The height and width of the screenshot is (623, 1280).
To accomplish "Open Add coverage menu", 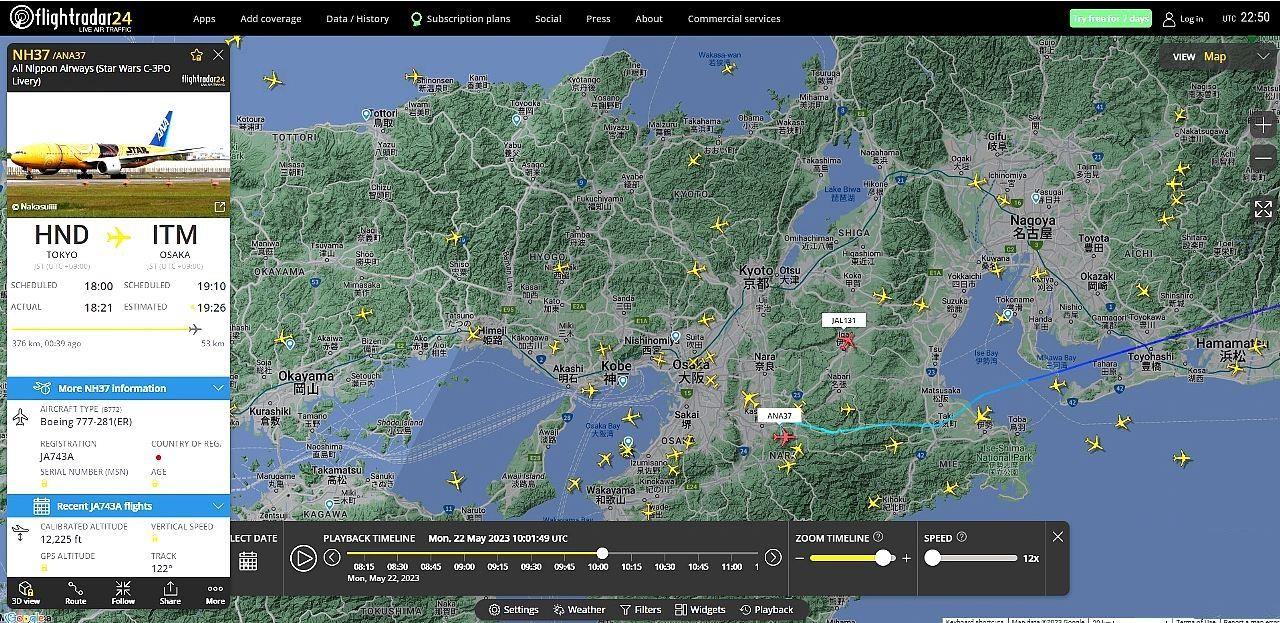I will [x=271, y=19].
